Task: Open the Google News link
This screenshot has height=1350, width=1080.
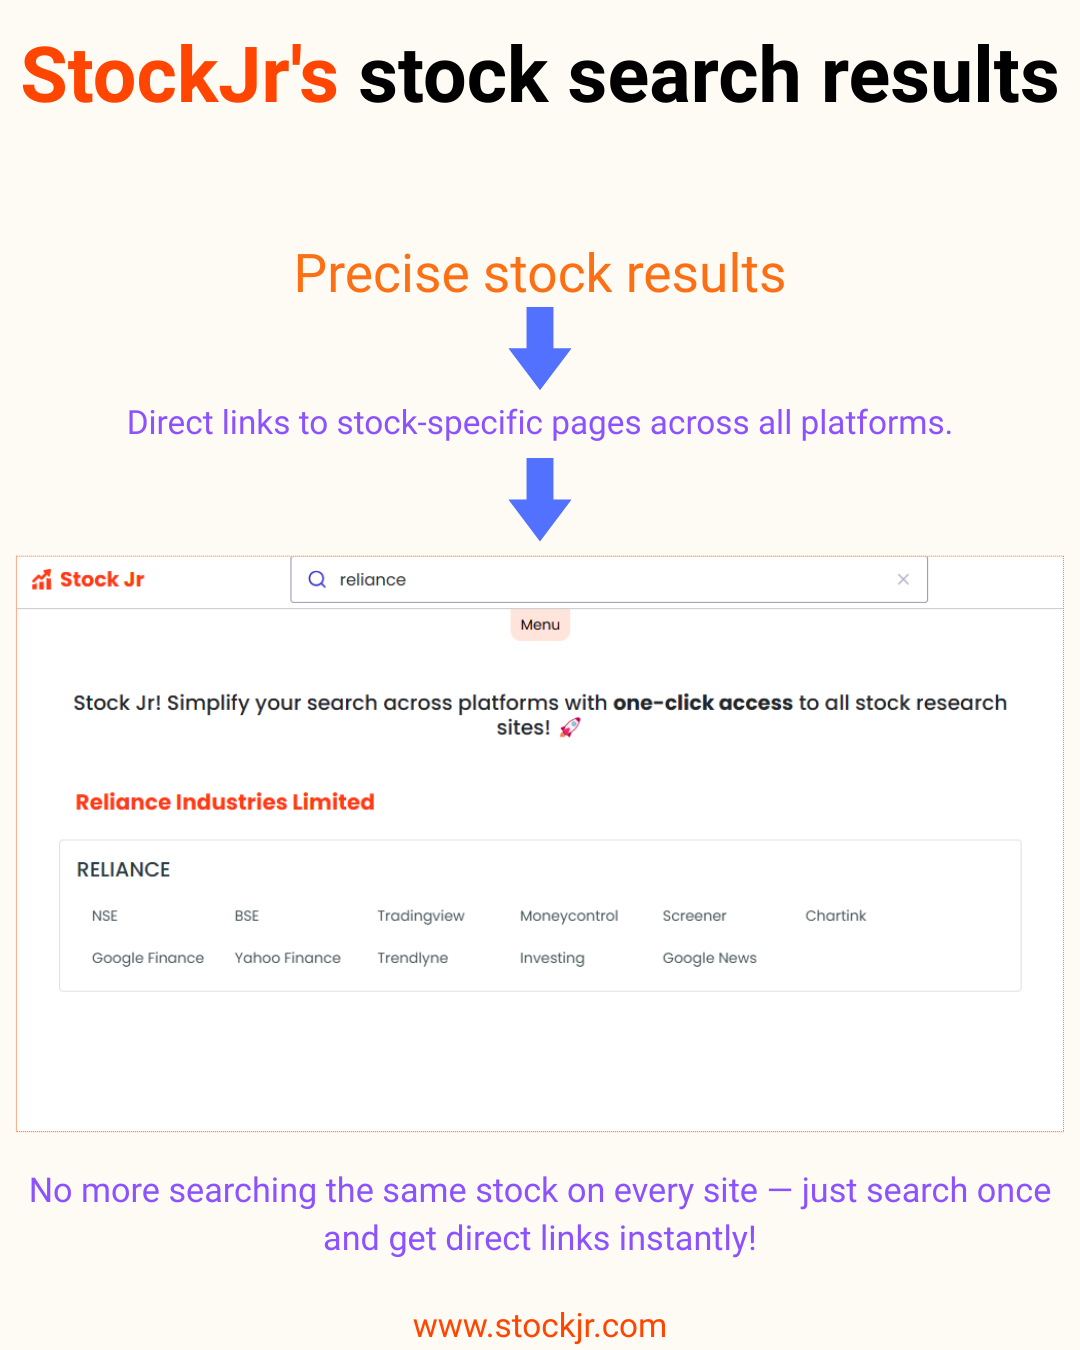Action: click(x=710, y=958)
